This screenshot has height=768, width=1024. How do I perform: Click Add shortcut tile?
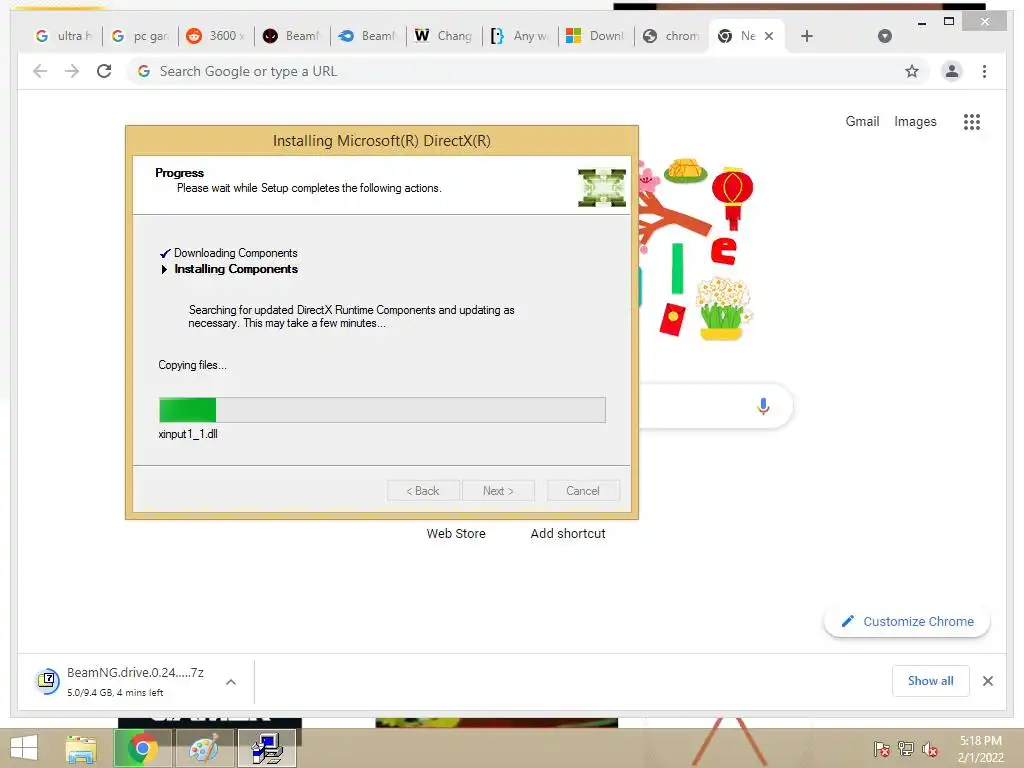[568, 534]
